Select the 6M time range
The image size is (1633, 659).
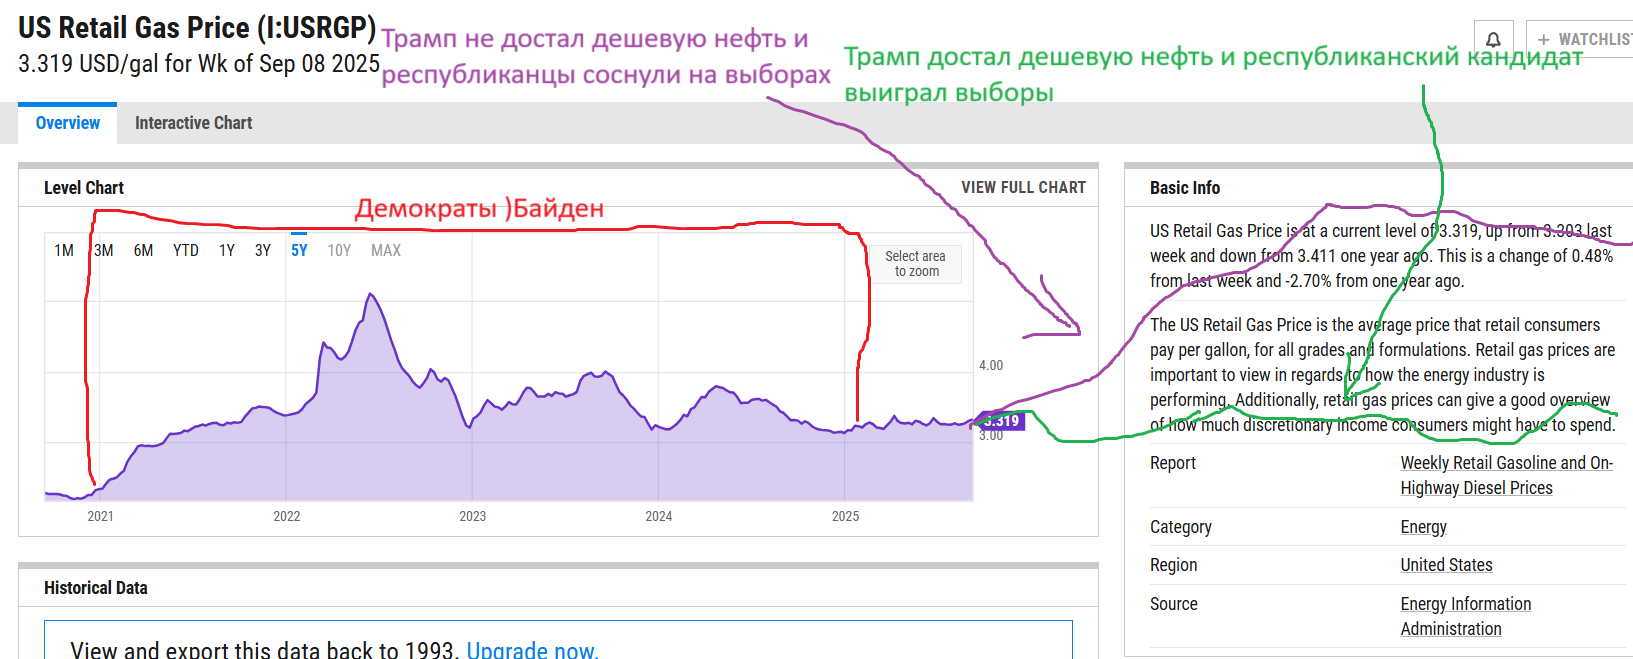coord(144,250)
